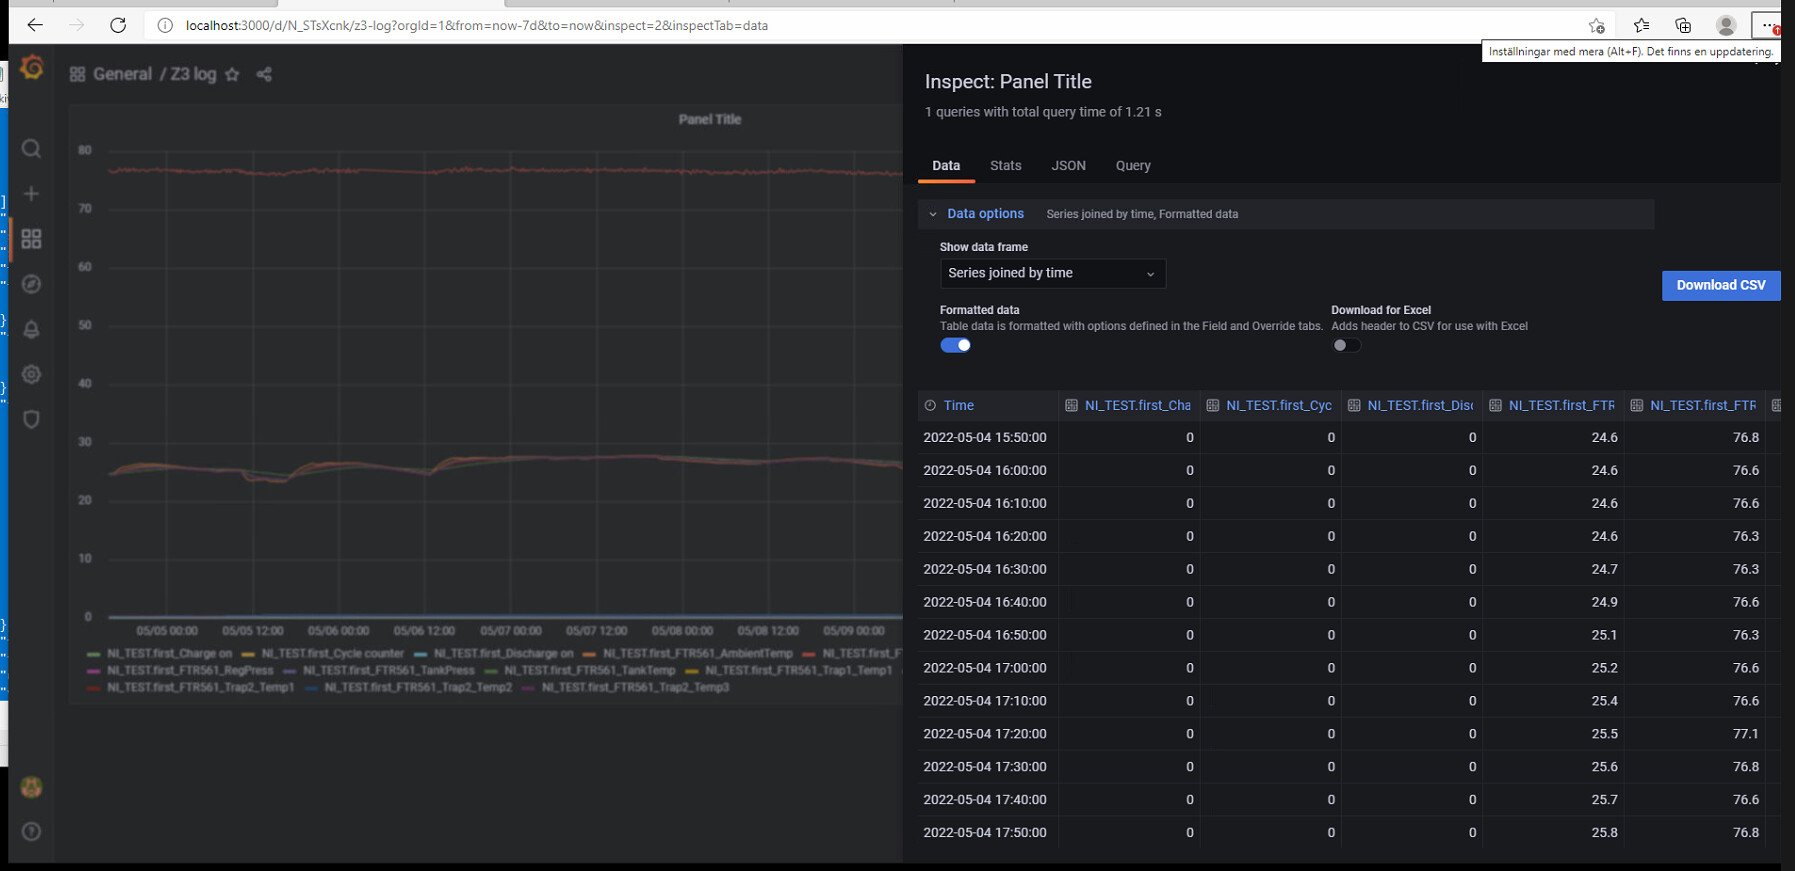Click the user avatar in sidebar
This screenshot has width=1795, height=871.
click(x=32, y=787)
